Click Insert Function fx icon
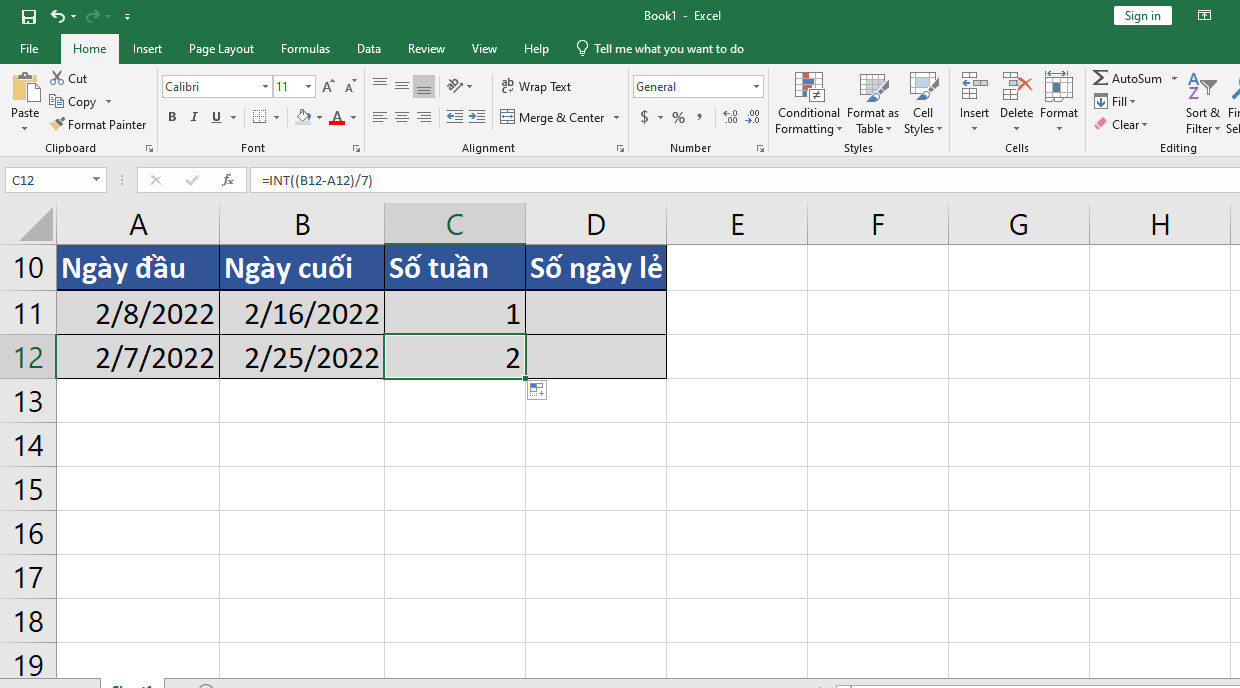The height and width of the screenshot is (688, 1240). click(x=228, y=181)
